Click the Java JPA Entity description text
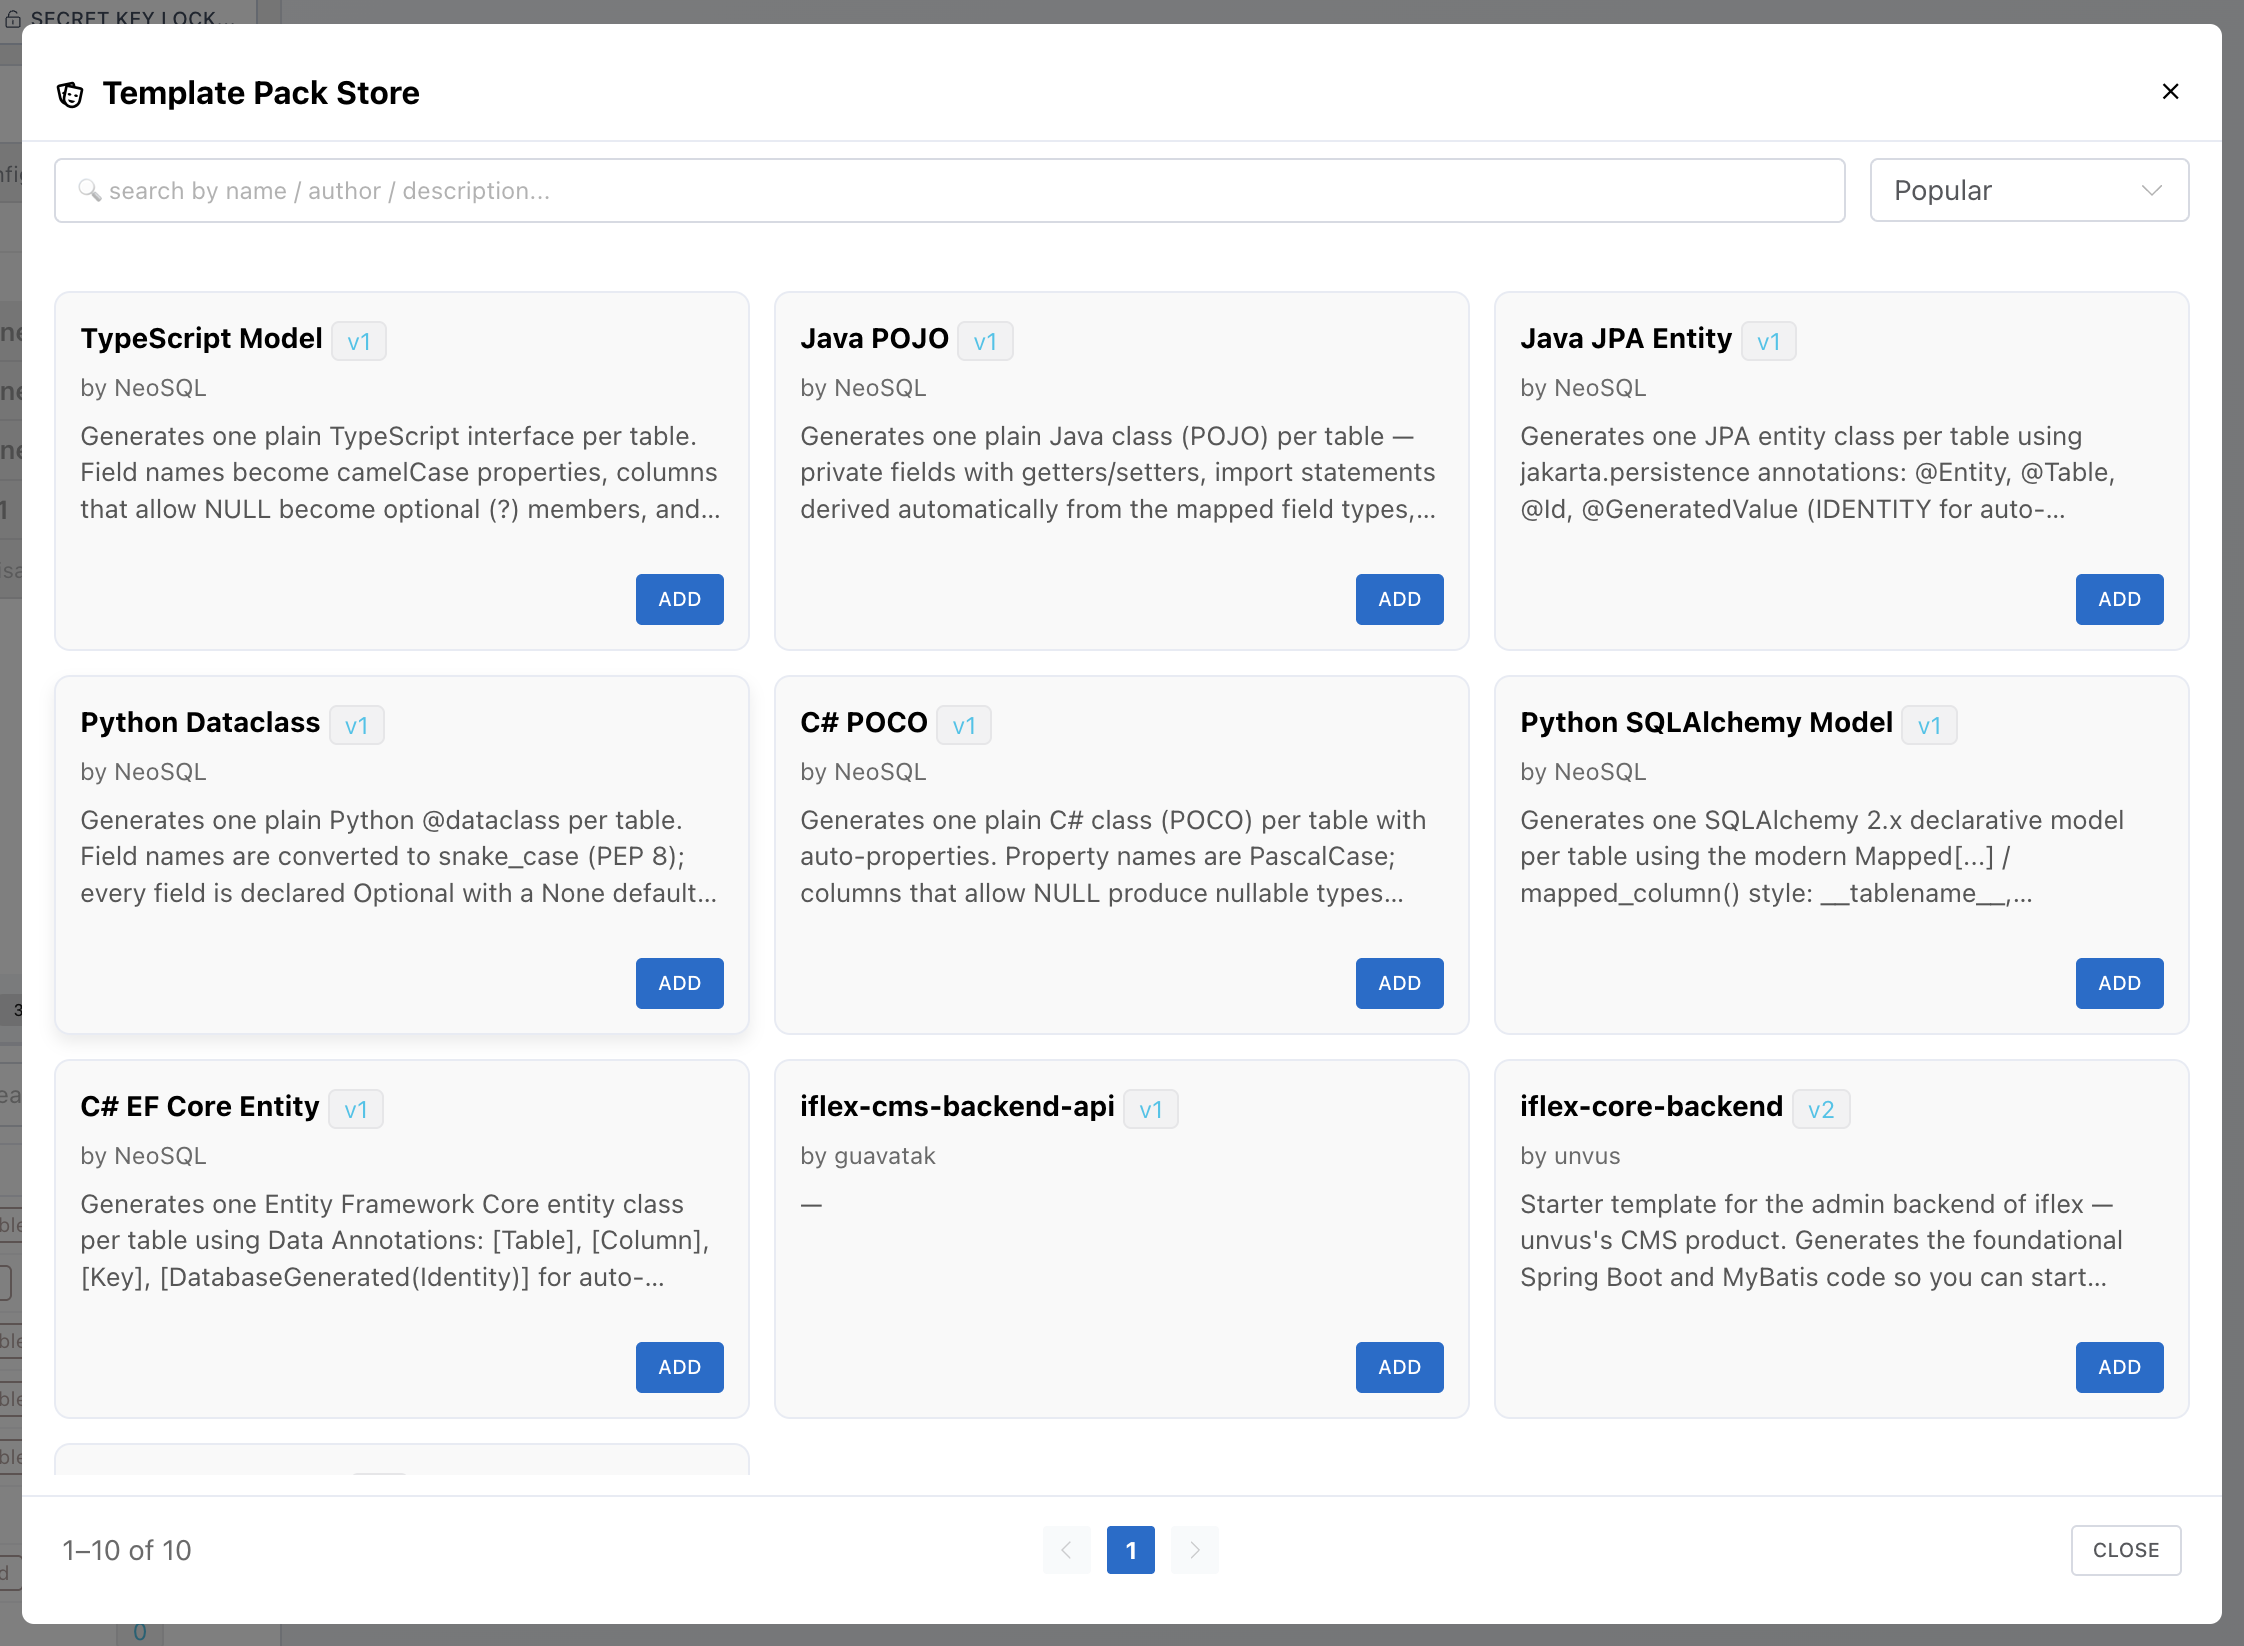Image resolution: width=2244 pixels, height=1646 pixels. click(1818, 472)
